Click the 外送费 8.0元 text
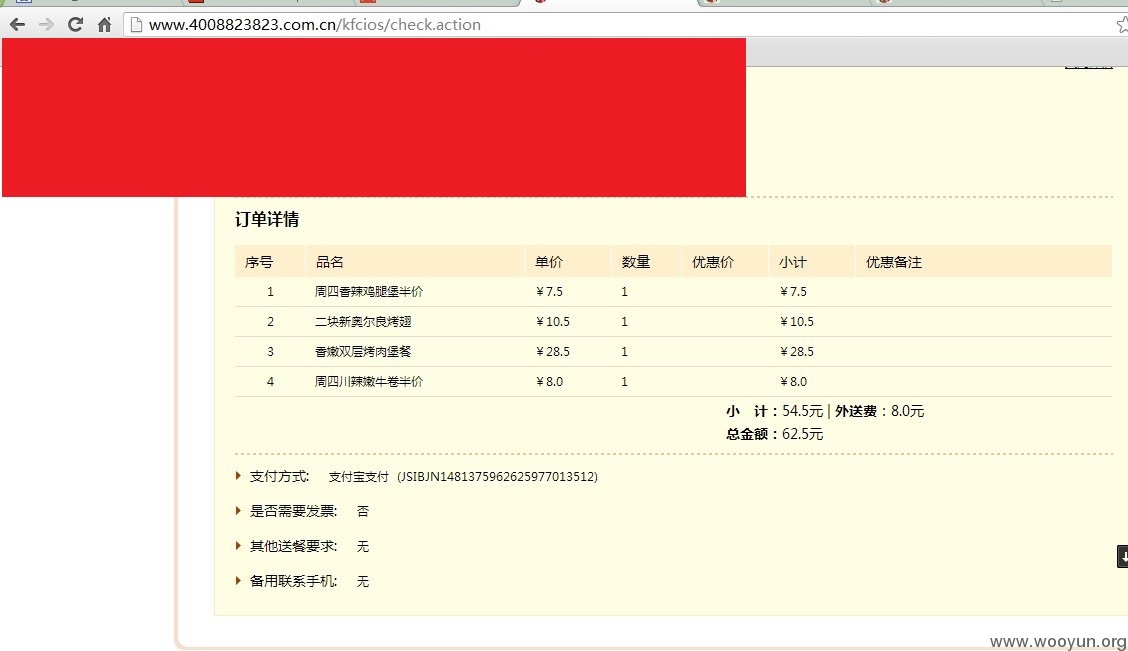Viewport: 1128px width, 651px height. coord(879,411)
